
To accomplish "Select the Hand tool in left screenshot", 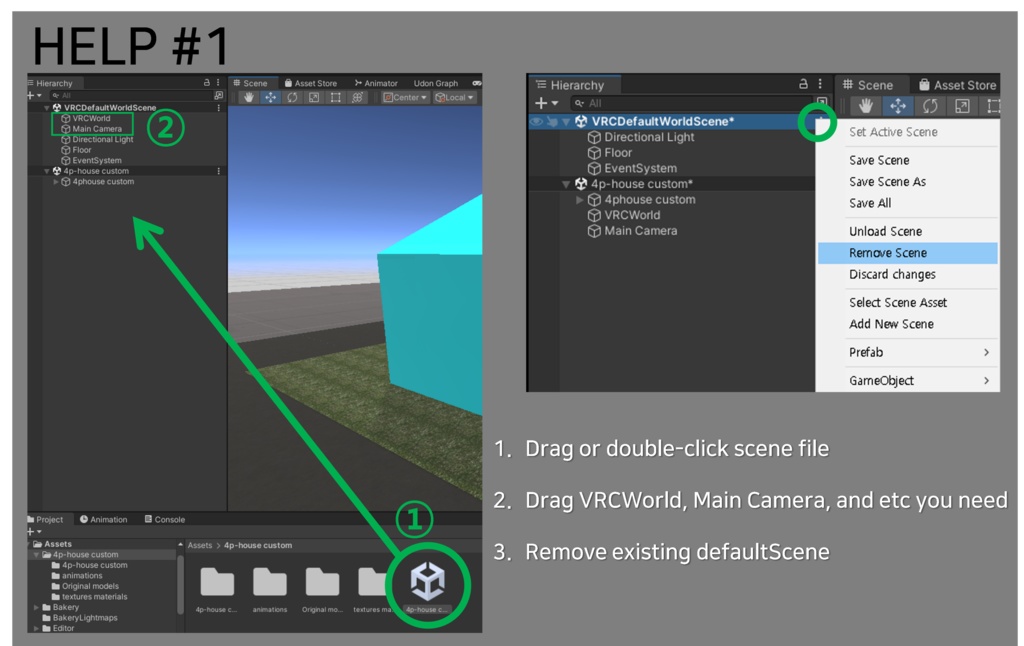I will pyautogui.click(x=249, y=97).
